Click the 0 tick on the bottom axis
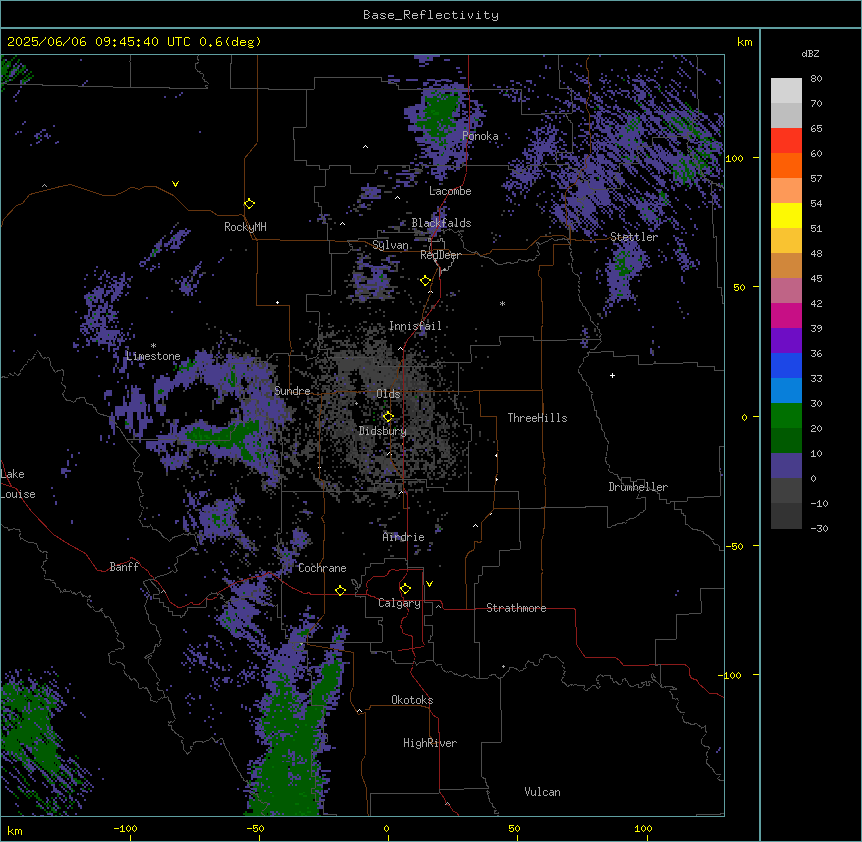The image size is (862, 842). tap(386, 828)
